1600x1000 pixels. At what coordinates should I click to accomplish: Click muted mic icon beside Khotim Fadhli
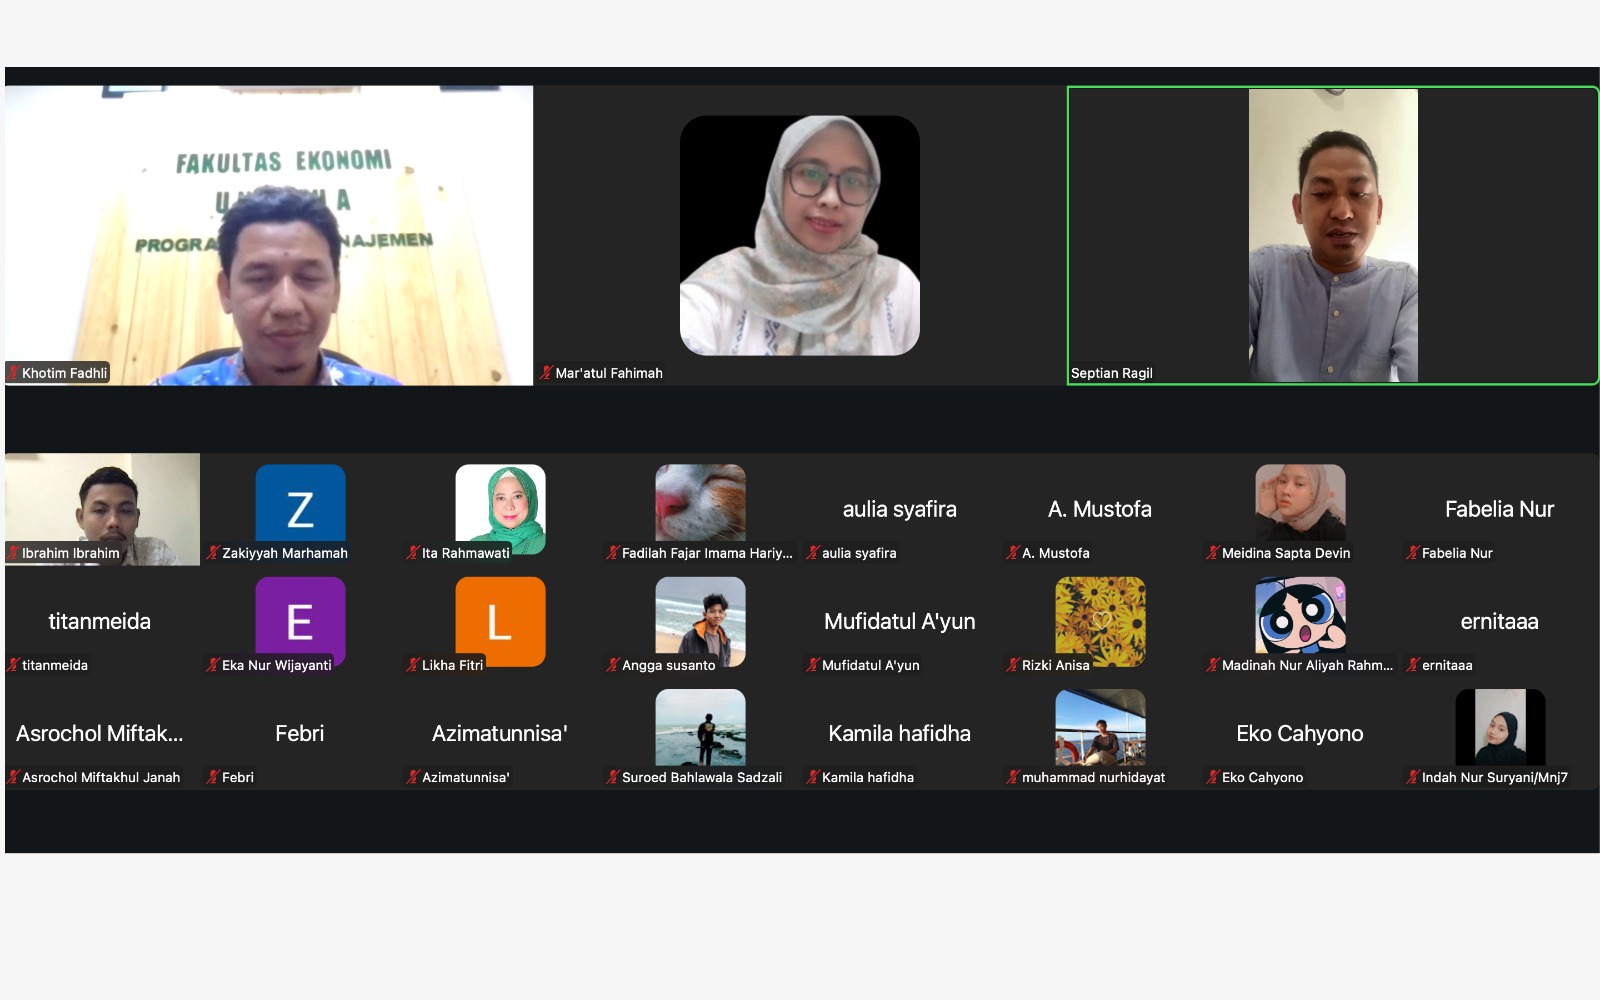pyautogui.click(x=13, y=373)
